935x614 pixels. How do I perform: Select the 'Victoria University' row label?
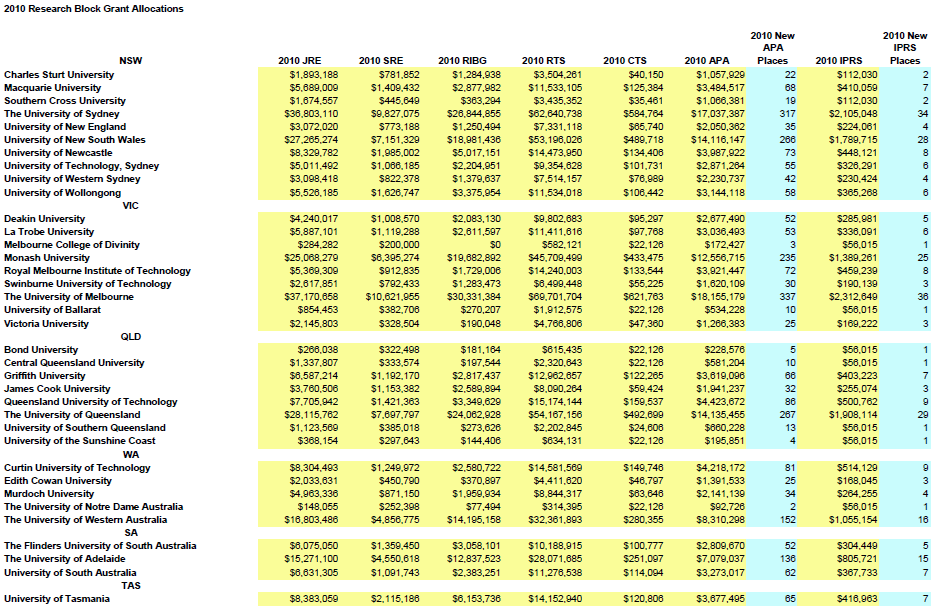tap(46, 324)
